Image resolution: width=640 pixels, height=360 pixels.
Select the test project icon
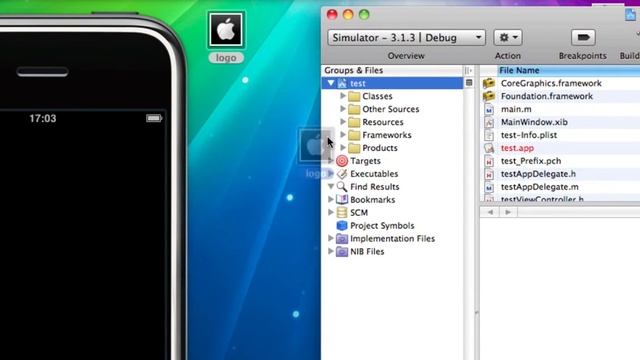[x=342, y=83]
